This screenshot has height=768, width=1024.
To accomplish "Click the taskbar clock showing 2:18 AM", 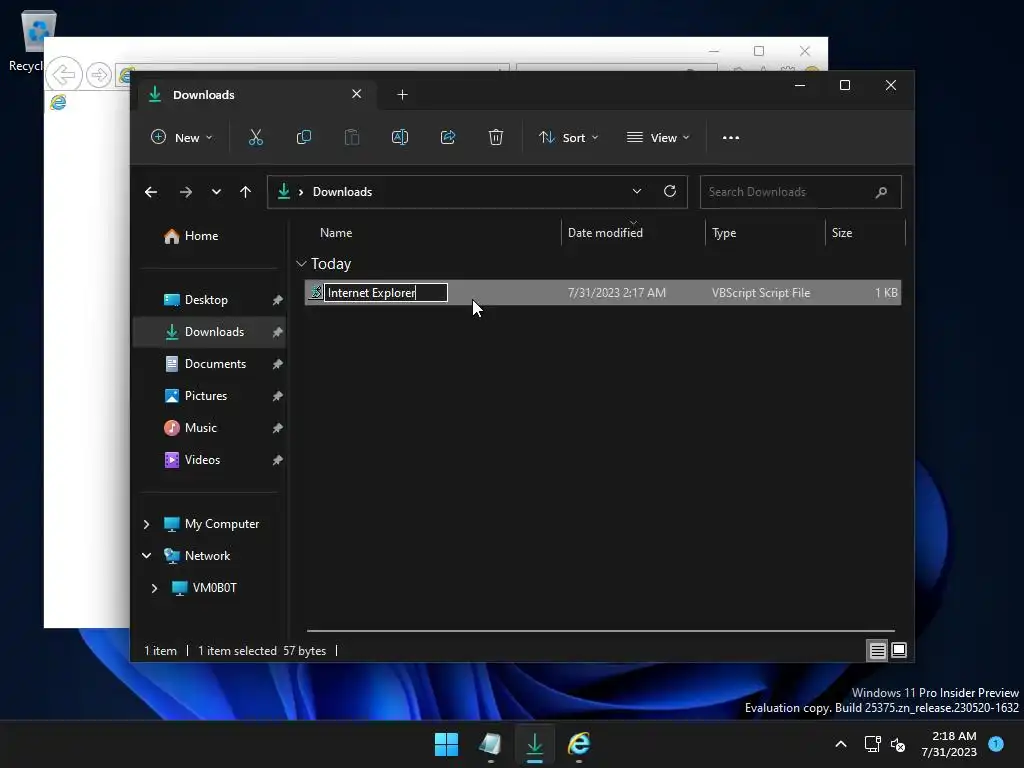I will point(950,744).
